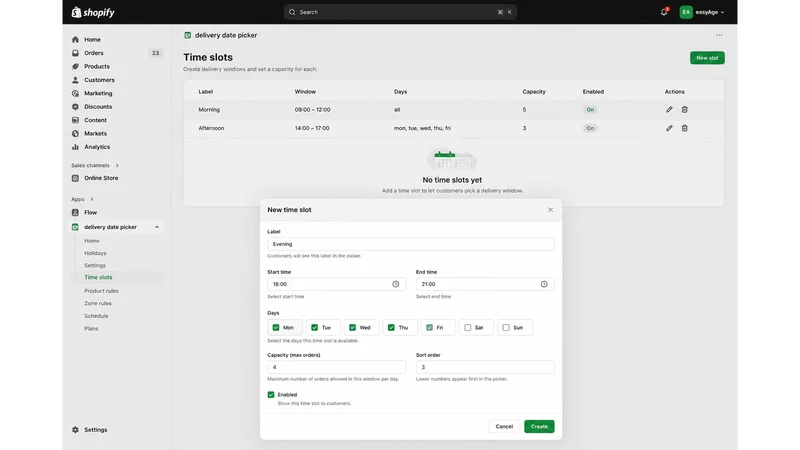Click the Start time clock icon
Screen dimensions: 800x450
(395, 284)
